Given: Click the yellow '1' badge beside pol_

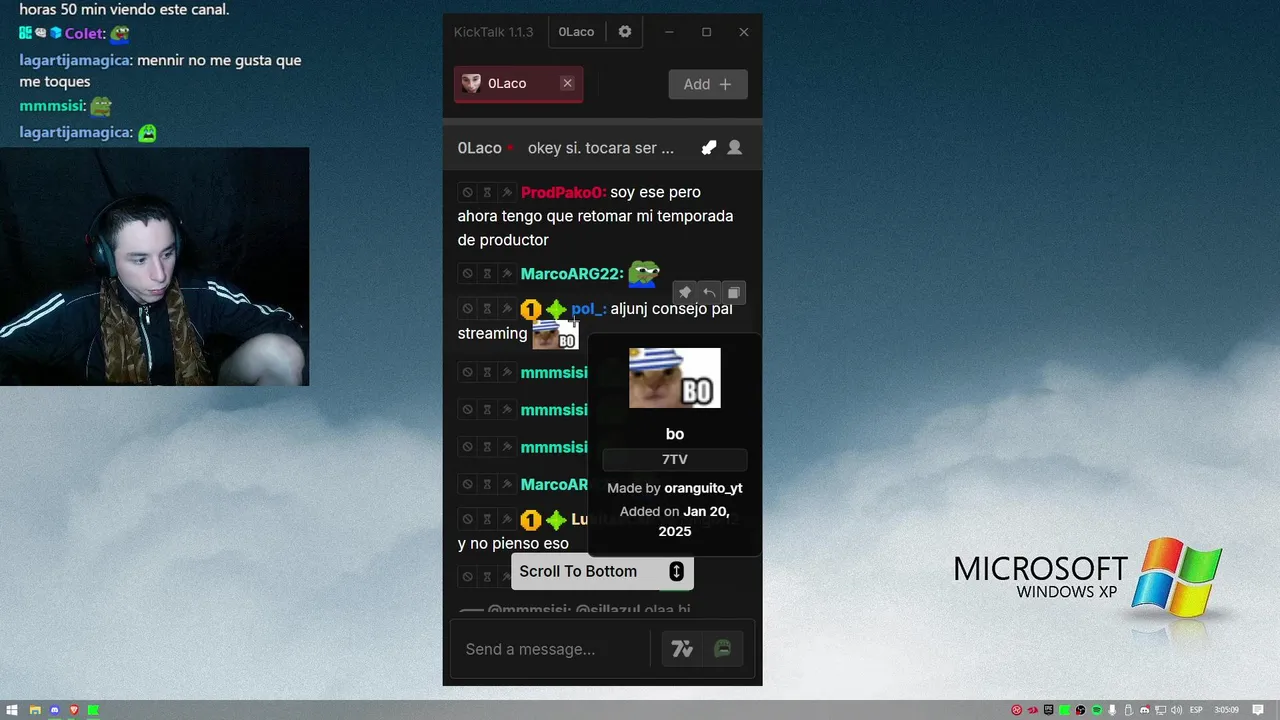Looking at the screenshot, I should tap(530, 310).
